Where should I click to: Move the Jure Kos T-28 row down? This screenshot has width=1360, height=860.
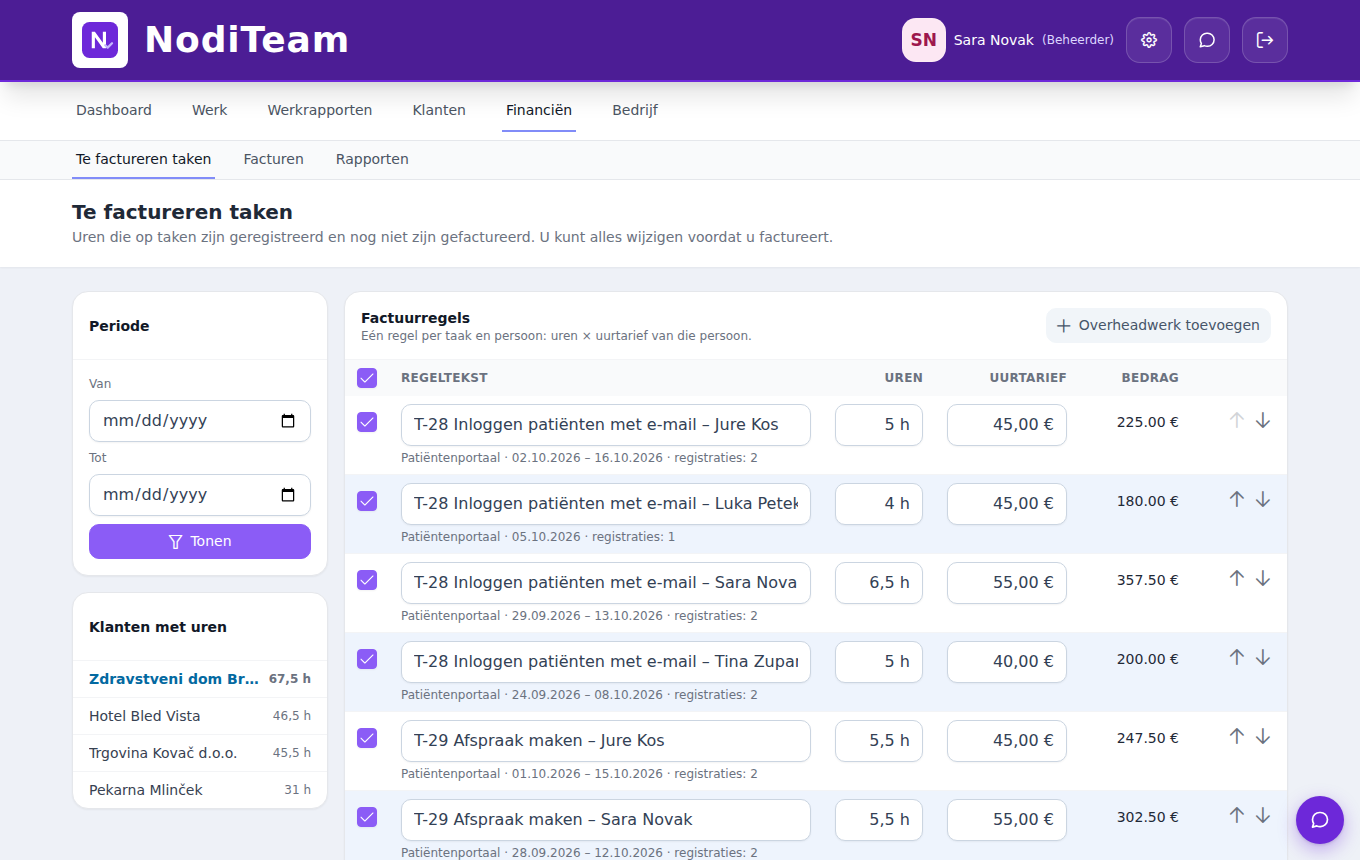coord(1263,421)
